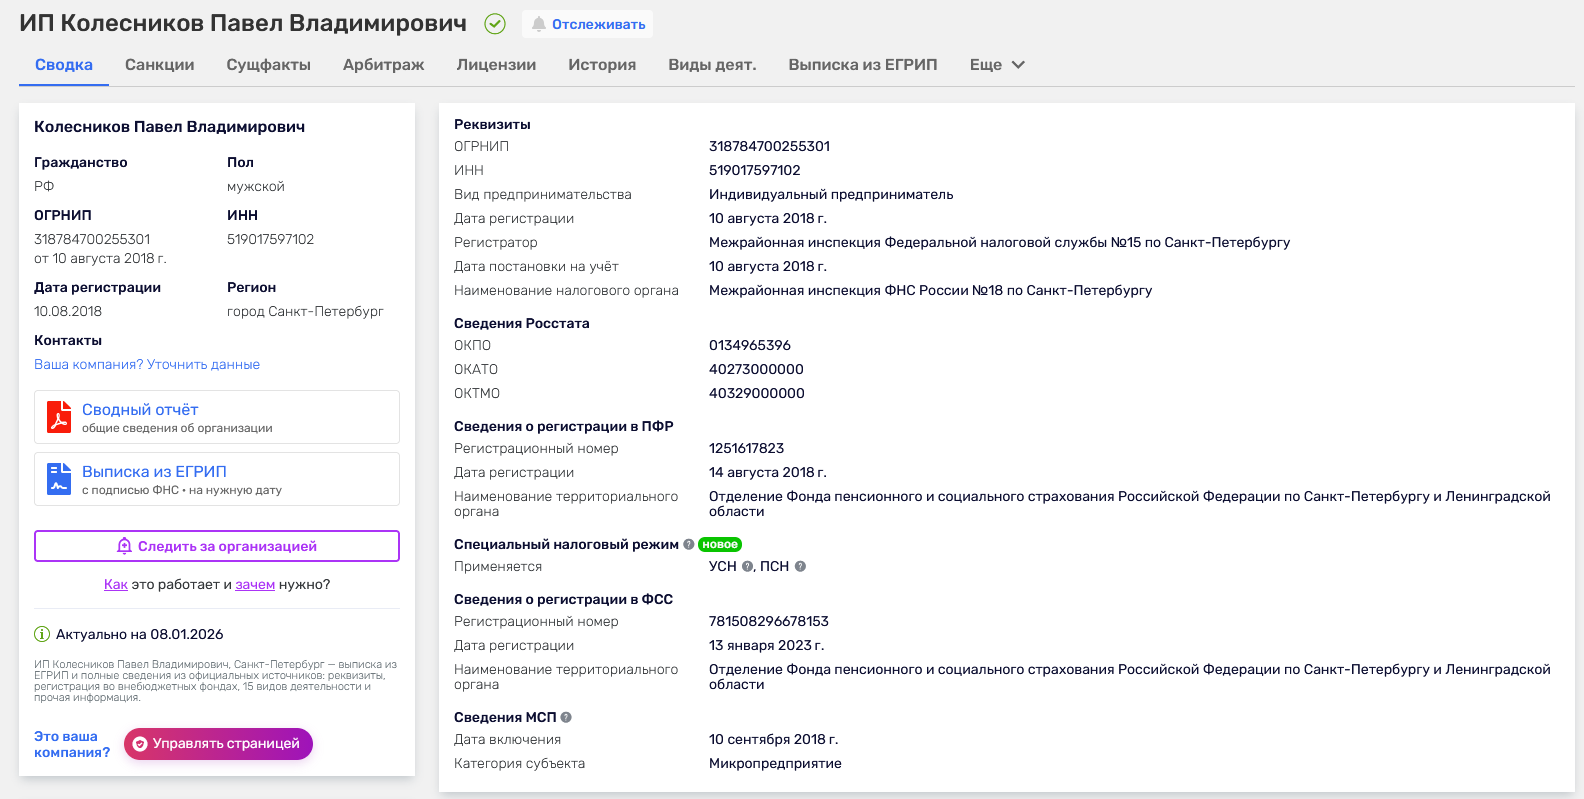Image resolution: width=1584 pixels, height=799 pixels.
Task: Click the Управлять страницей button
Action: click(x=218, y=744)
